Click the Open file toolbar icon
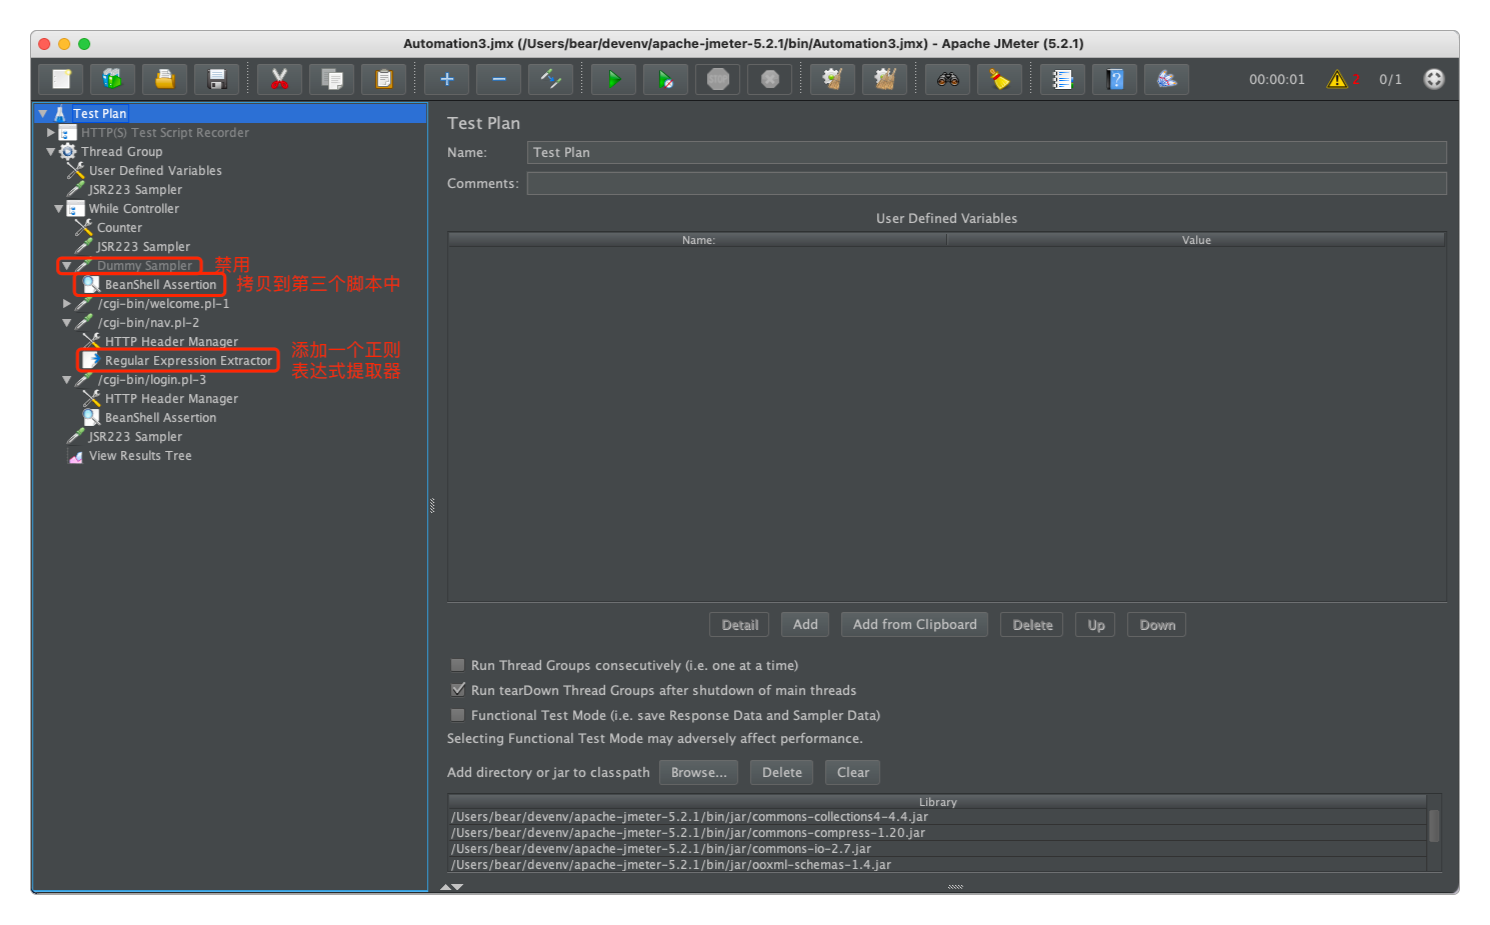1490x925 pixels. (x=164, y=79)
